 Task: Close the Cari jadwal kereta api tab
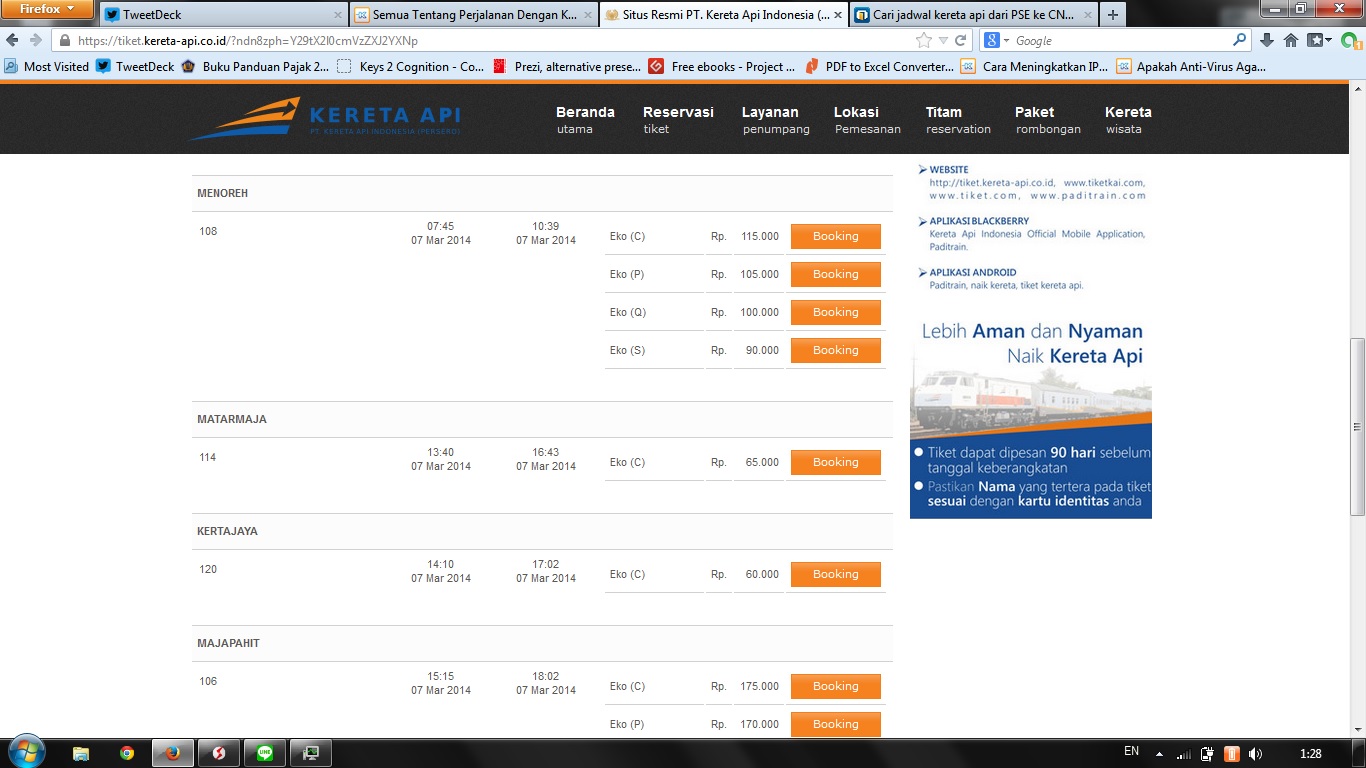pyautogui.click(x=1086, y=15)
